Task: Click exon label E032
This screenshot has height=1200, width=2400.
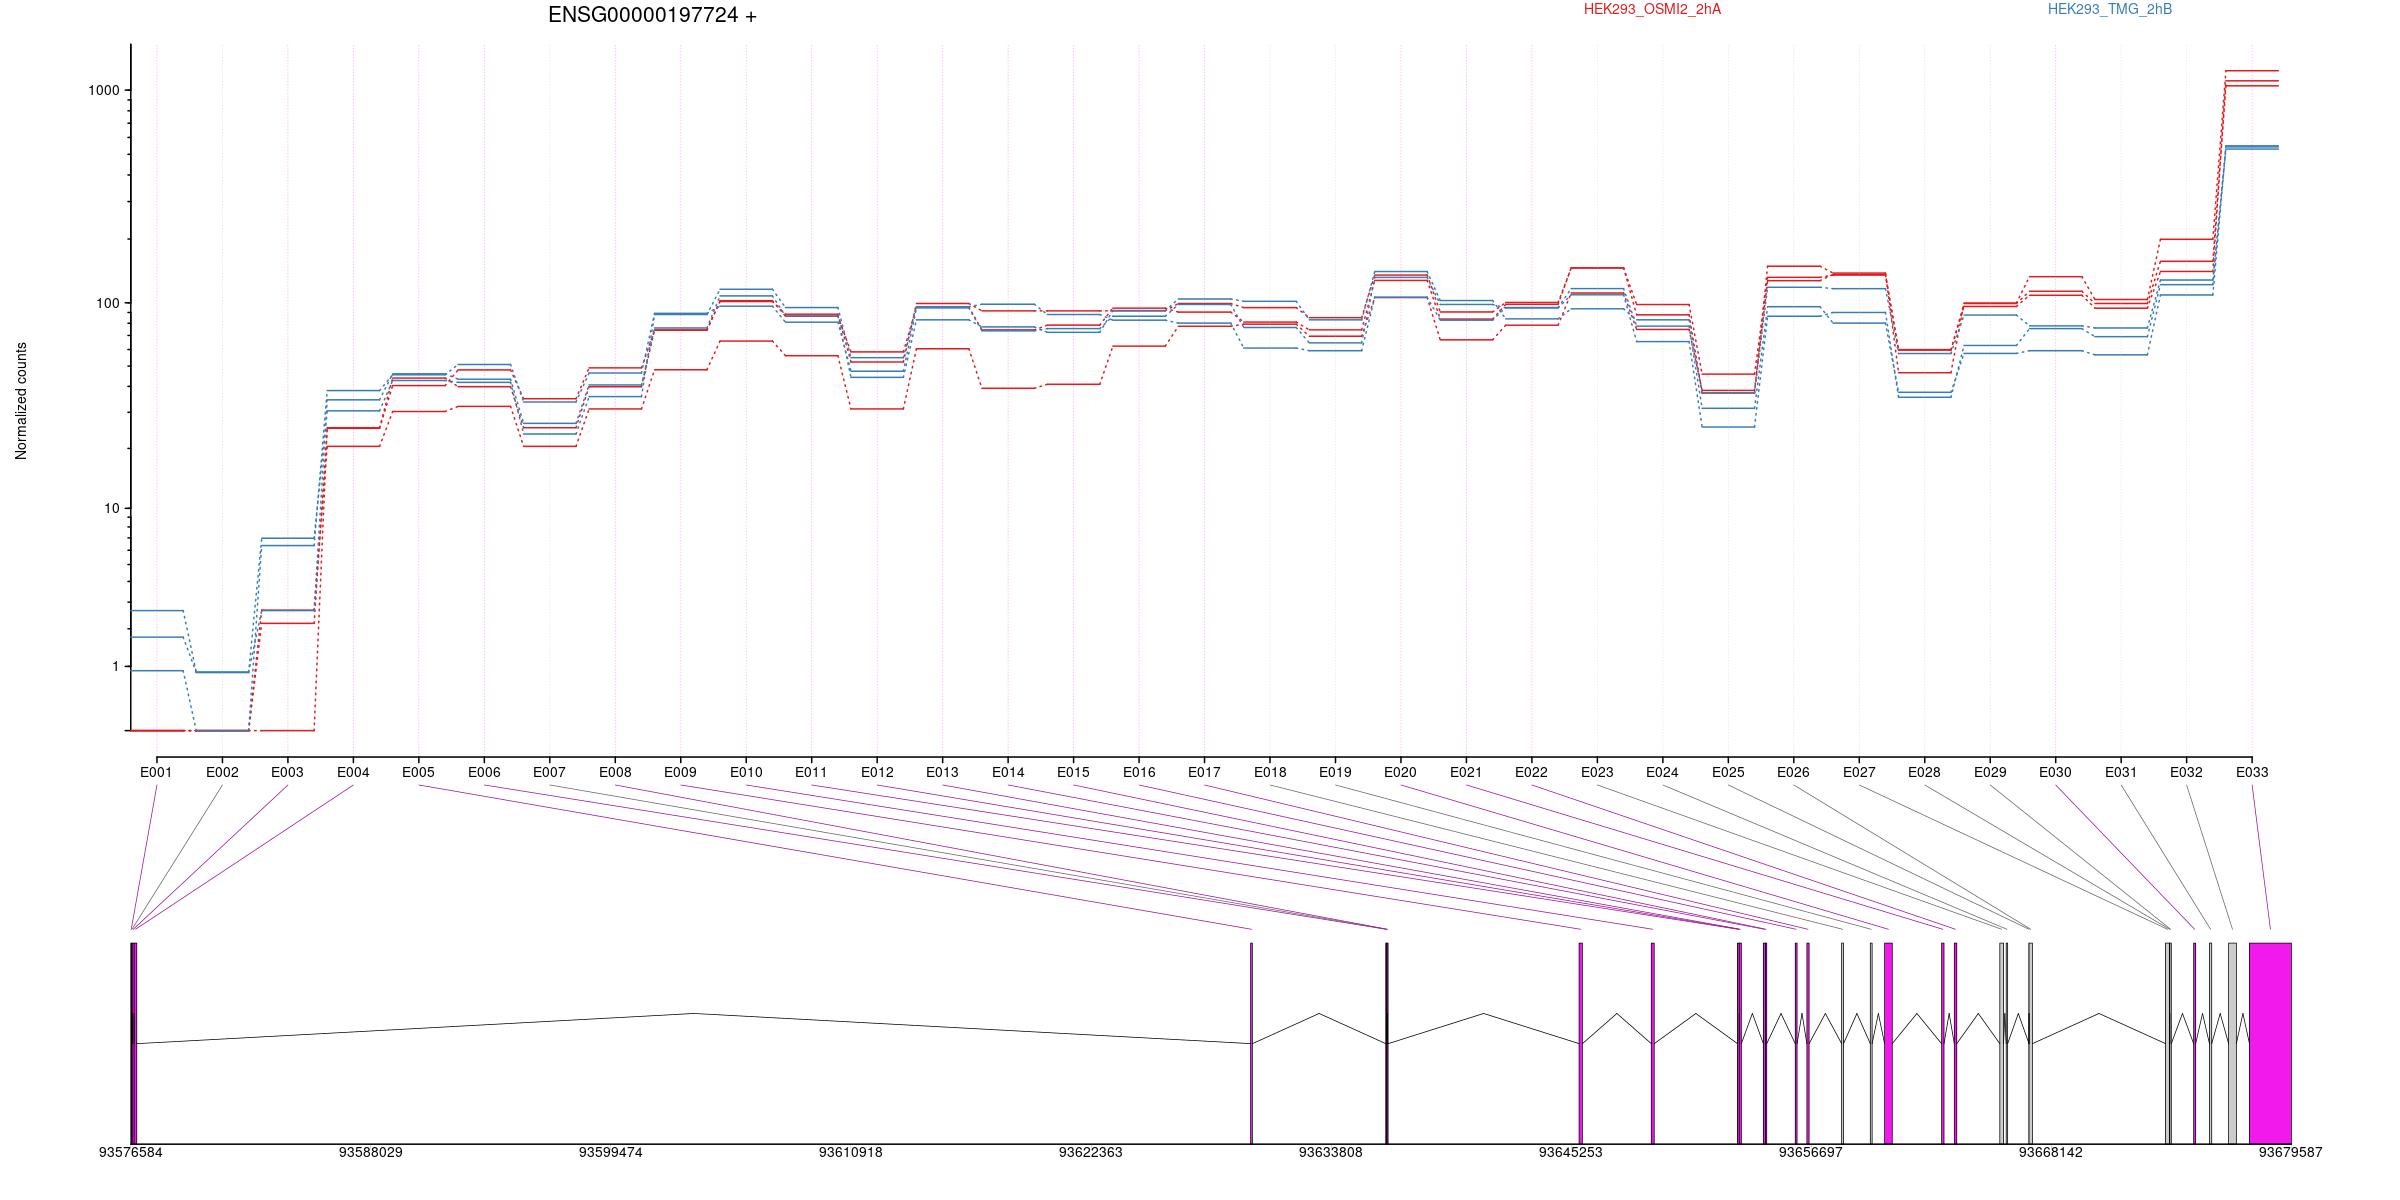Action: click(2186, 772)
